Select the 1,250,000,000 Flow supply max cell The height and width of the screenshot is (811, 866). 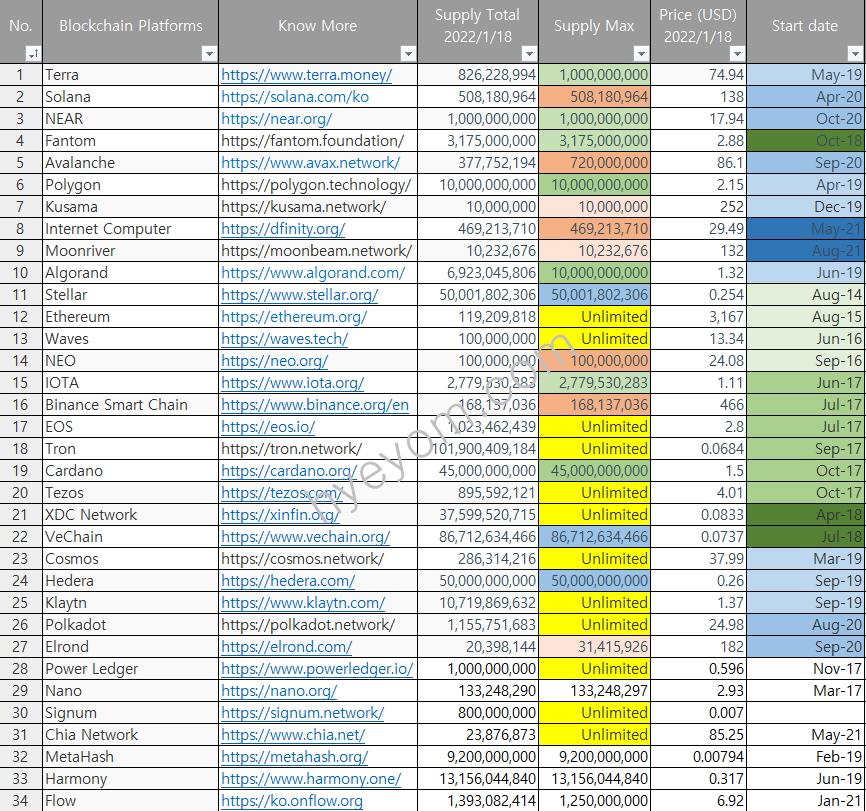pos(594,801)
